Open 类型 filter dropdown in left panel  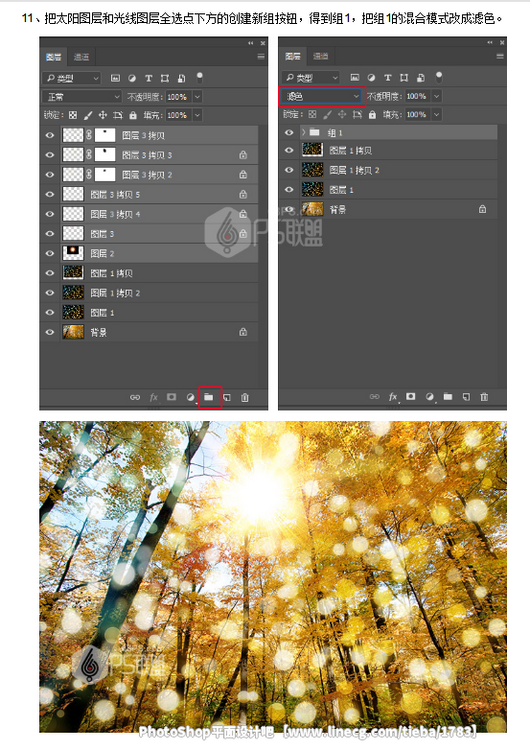click(71, 78)
